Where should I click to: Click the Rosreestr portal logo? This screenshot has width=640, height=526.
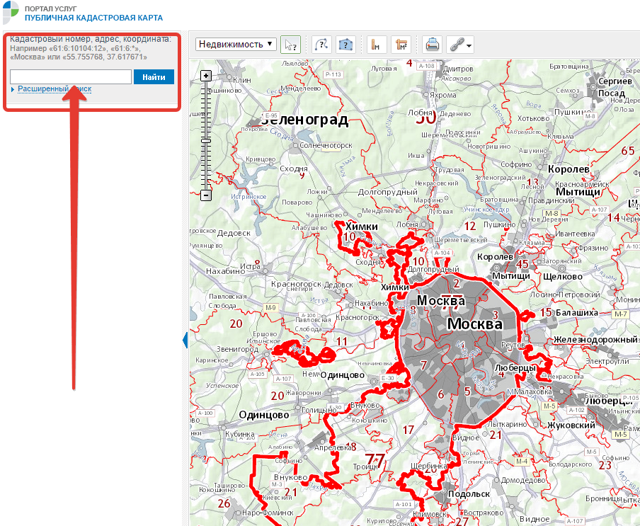(10, 12)
